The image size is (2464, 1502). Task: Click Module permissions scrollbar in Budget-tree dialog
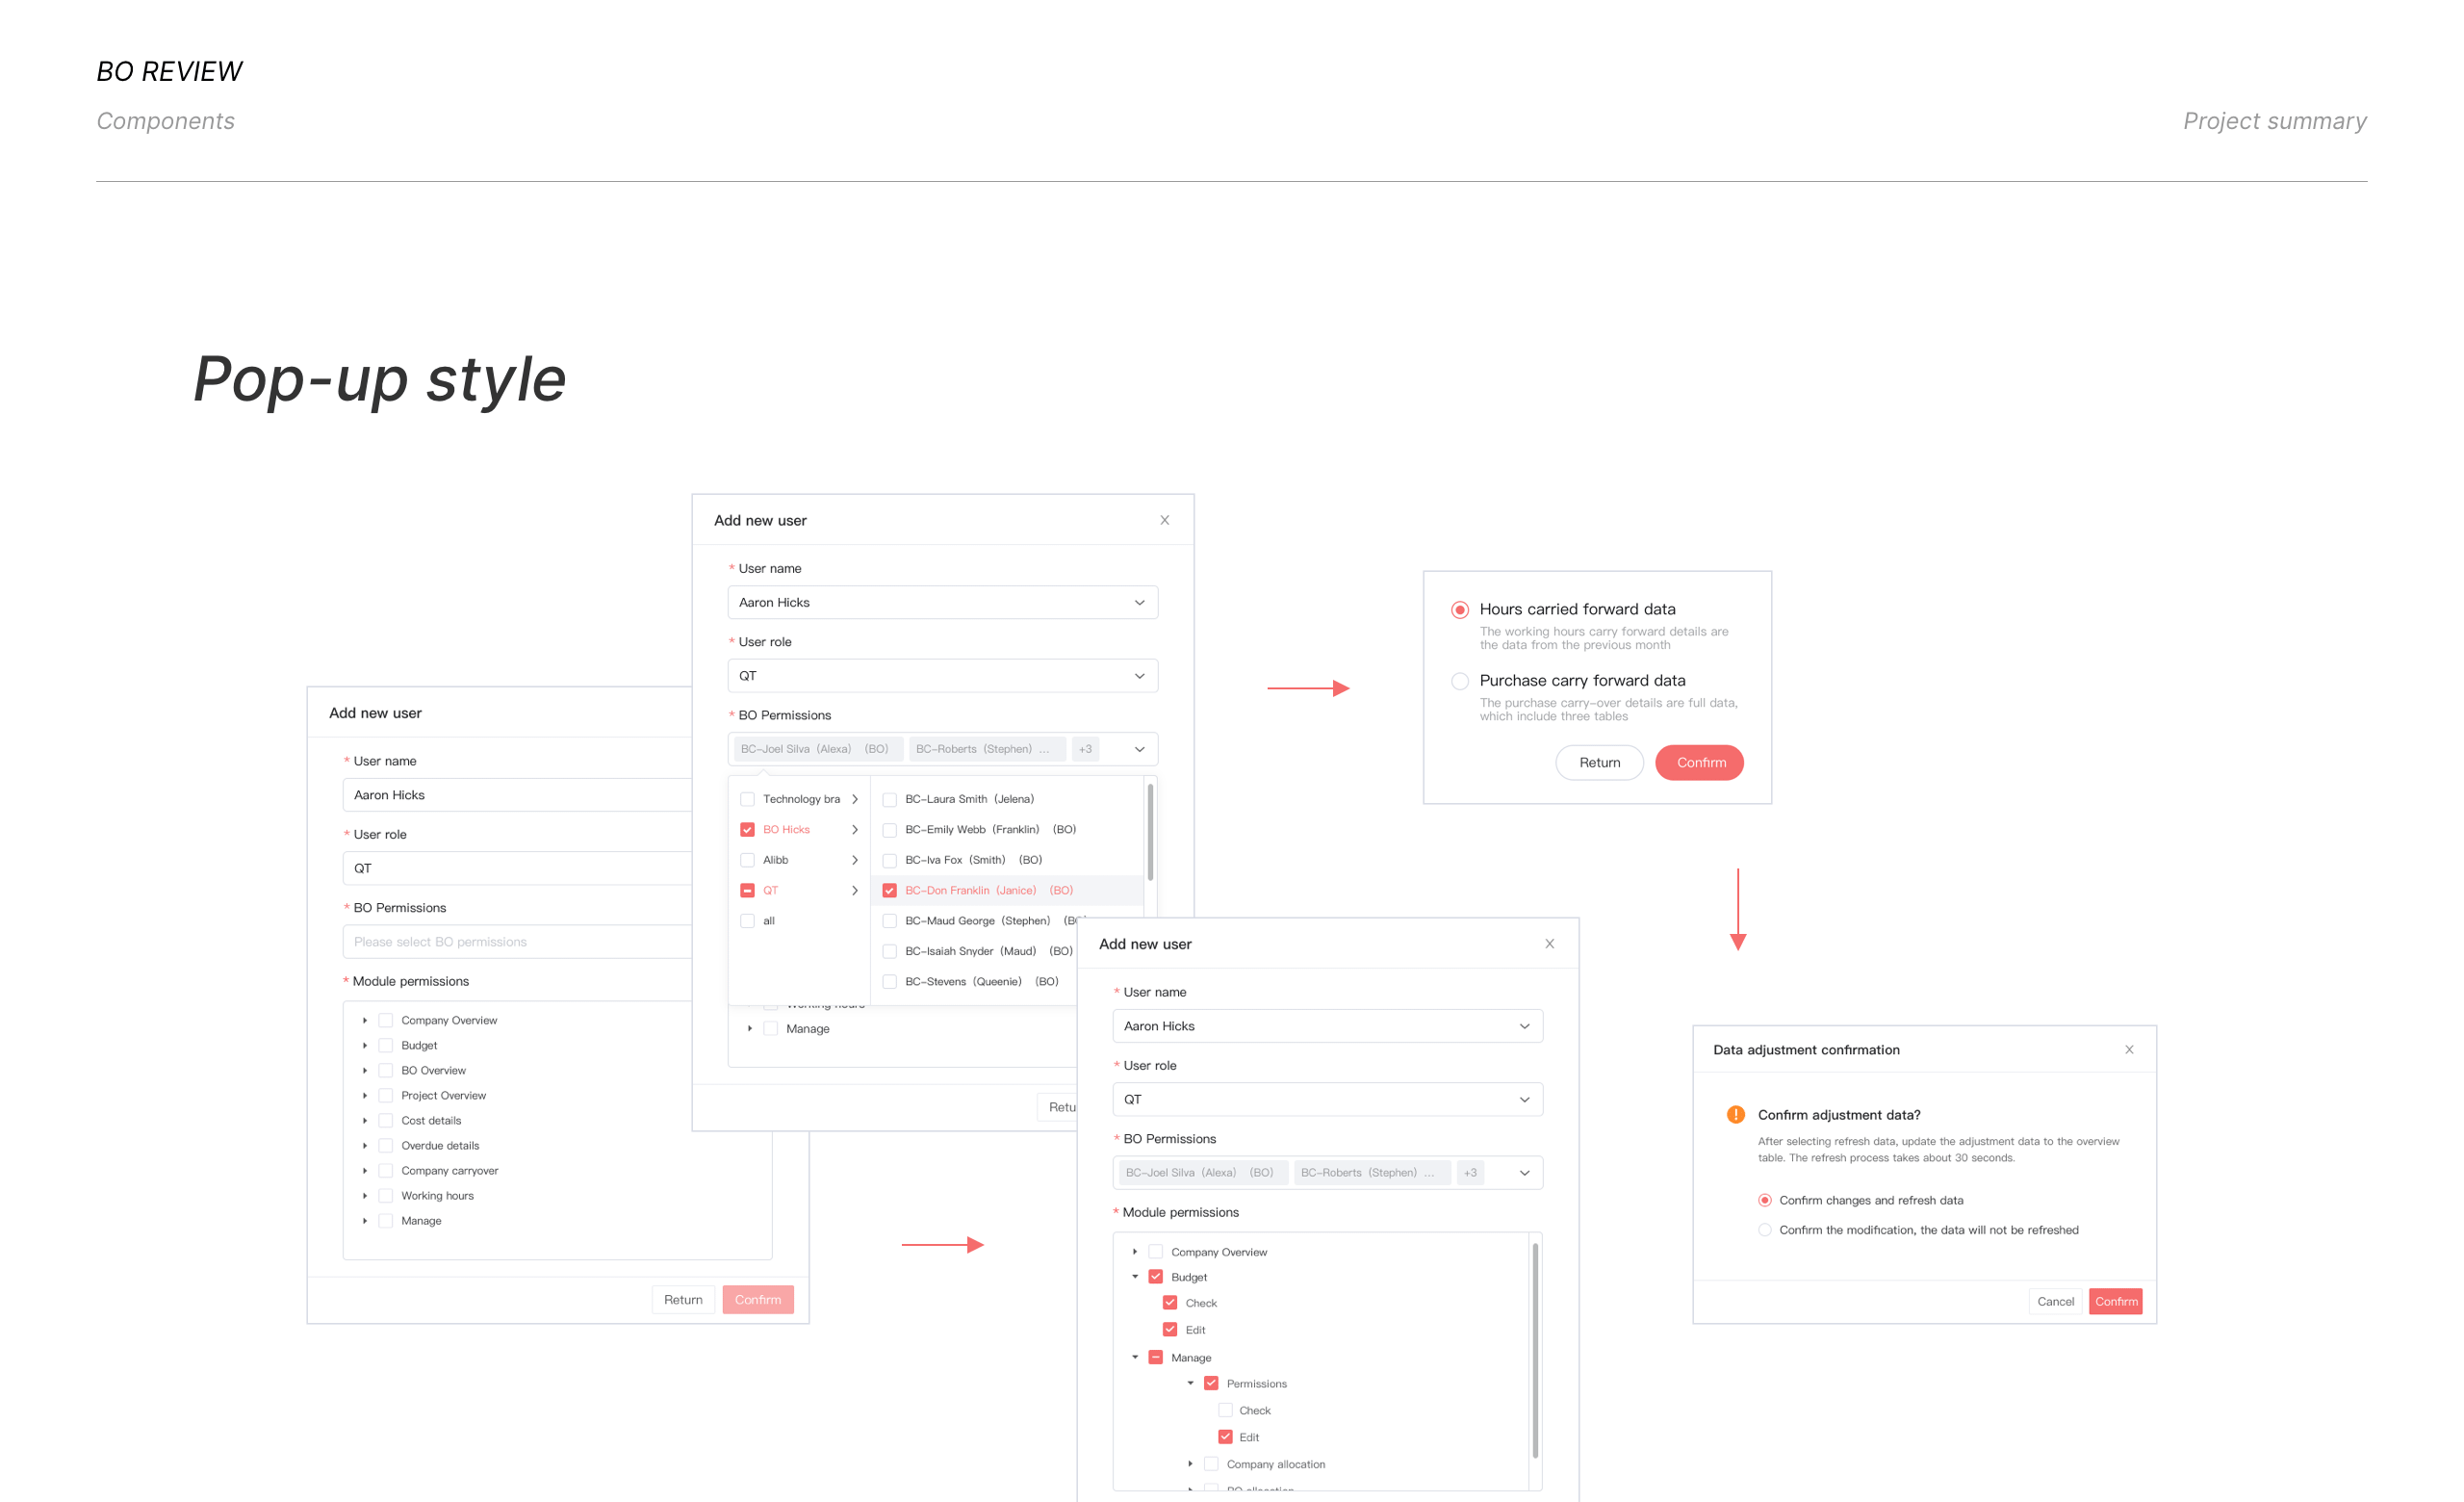coord(1535,1350)
